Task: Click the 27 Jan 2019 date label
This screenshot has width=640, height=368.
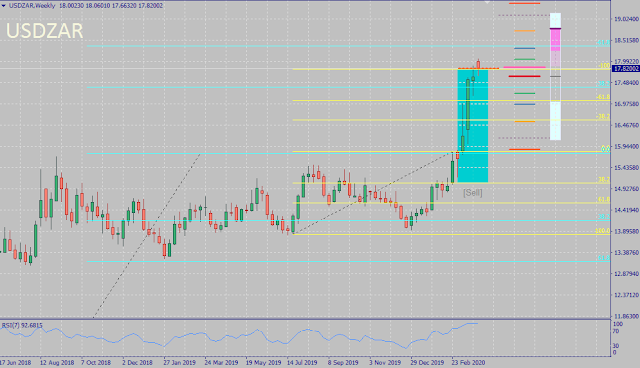Action: click(x=180, y=362)
